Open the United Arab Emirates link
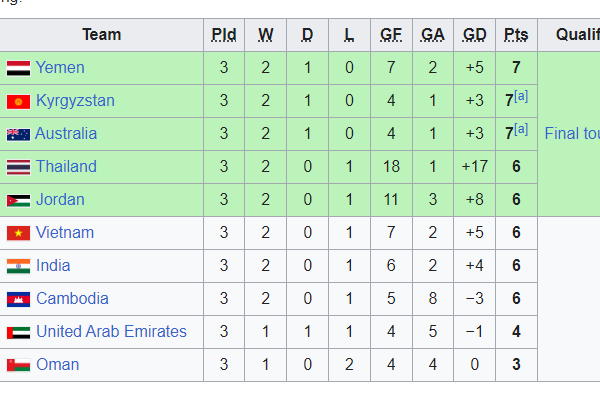600x394 pixels. [x=111, y=331]
